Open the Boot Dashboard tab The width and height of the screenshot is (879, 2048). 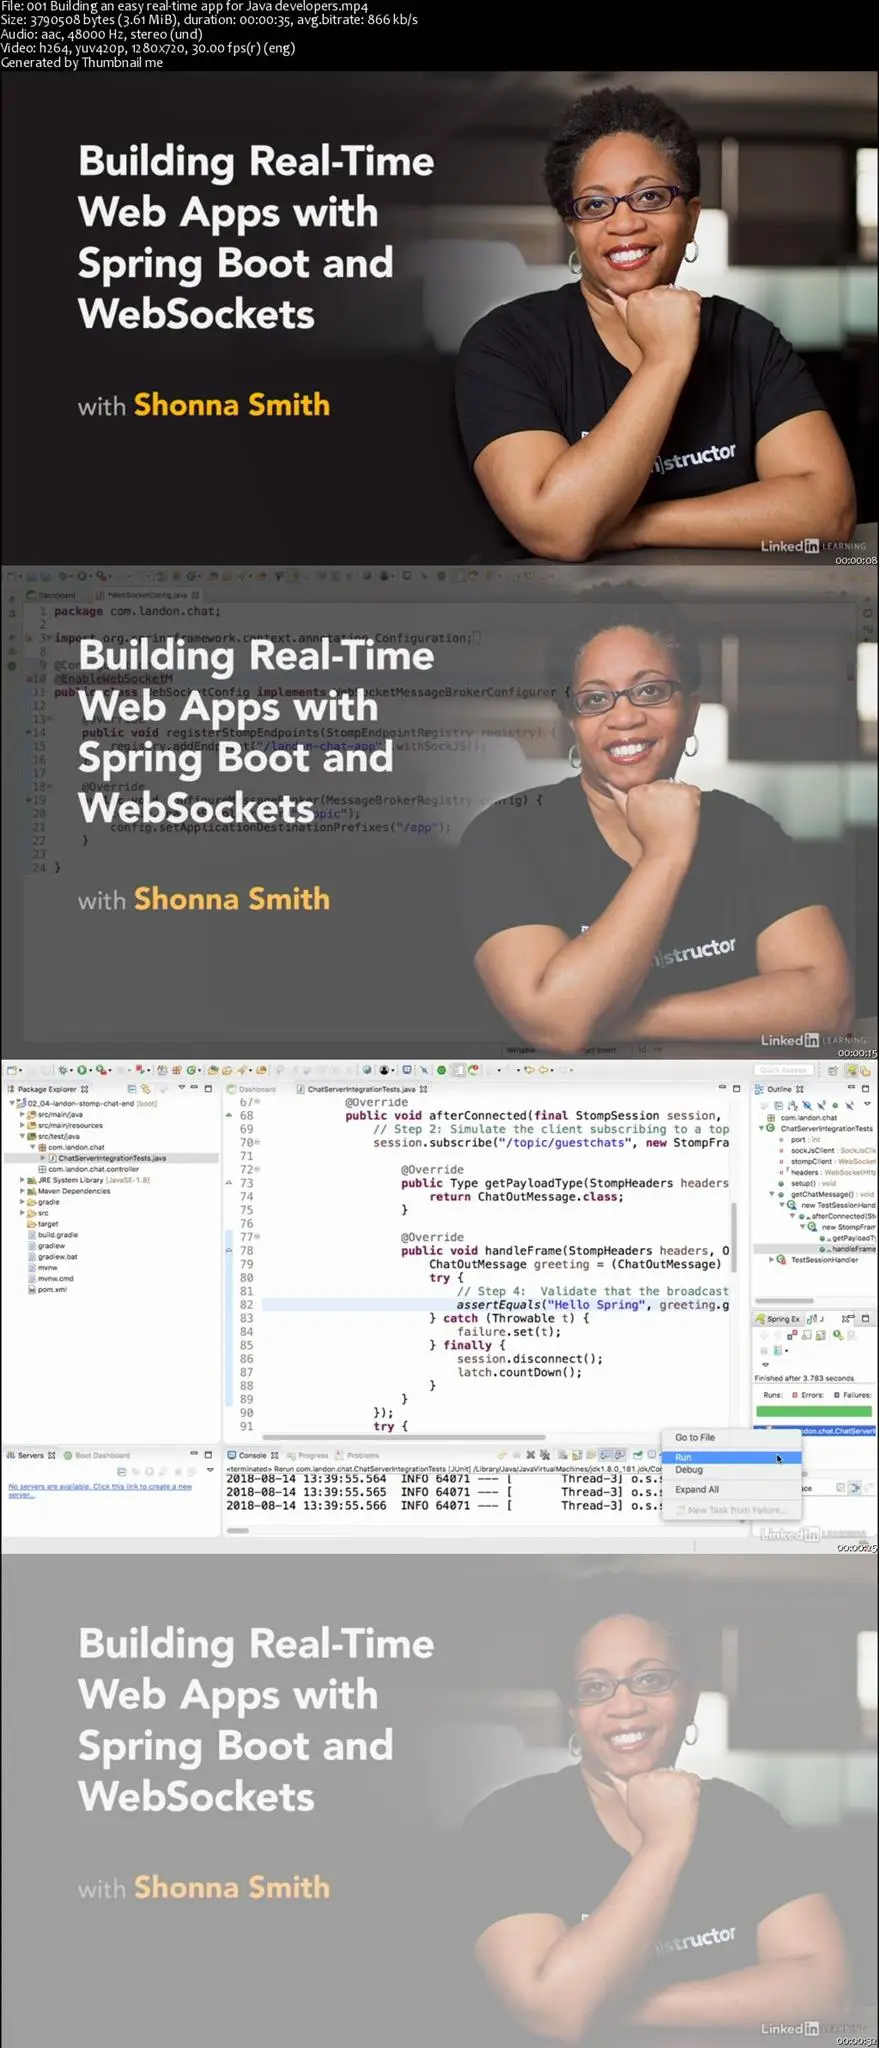97,1455
